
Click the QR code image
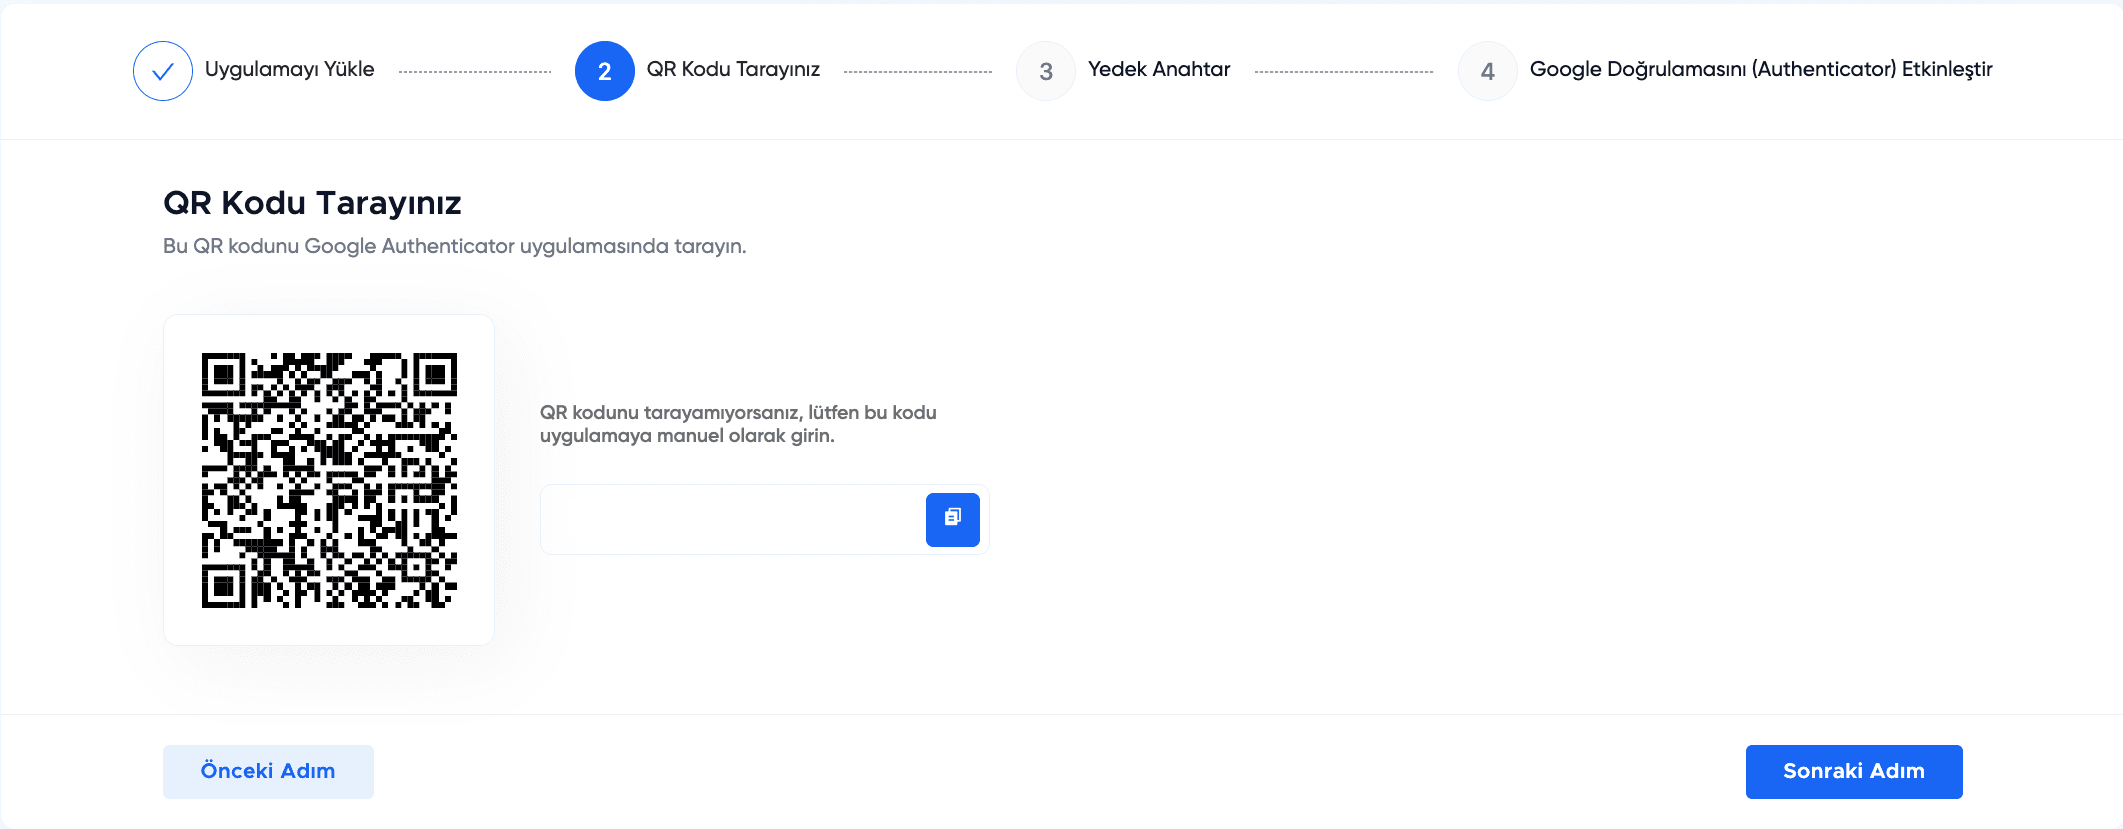(329, 480)
